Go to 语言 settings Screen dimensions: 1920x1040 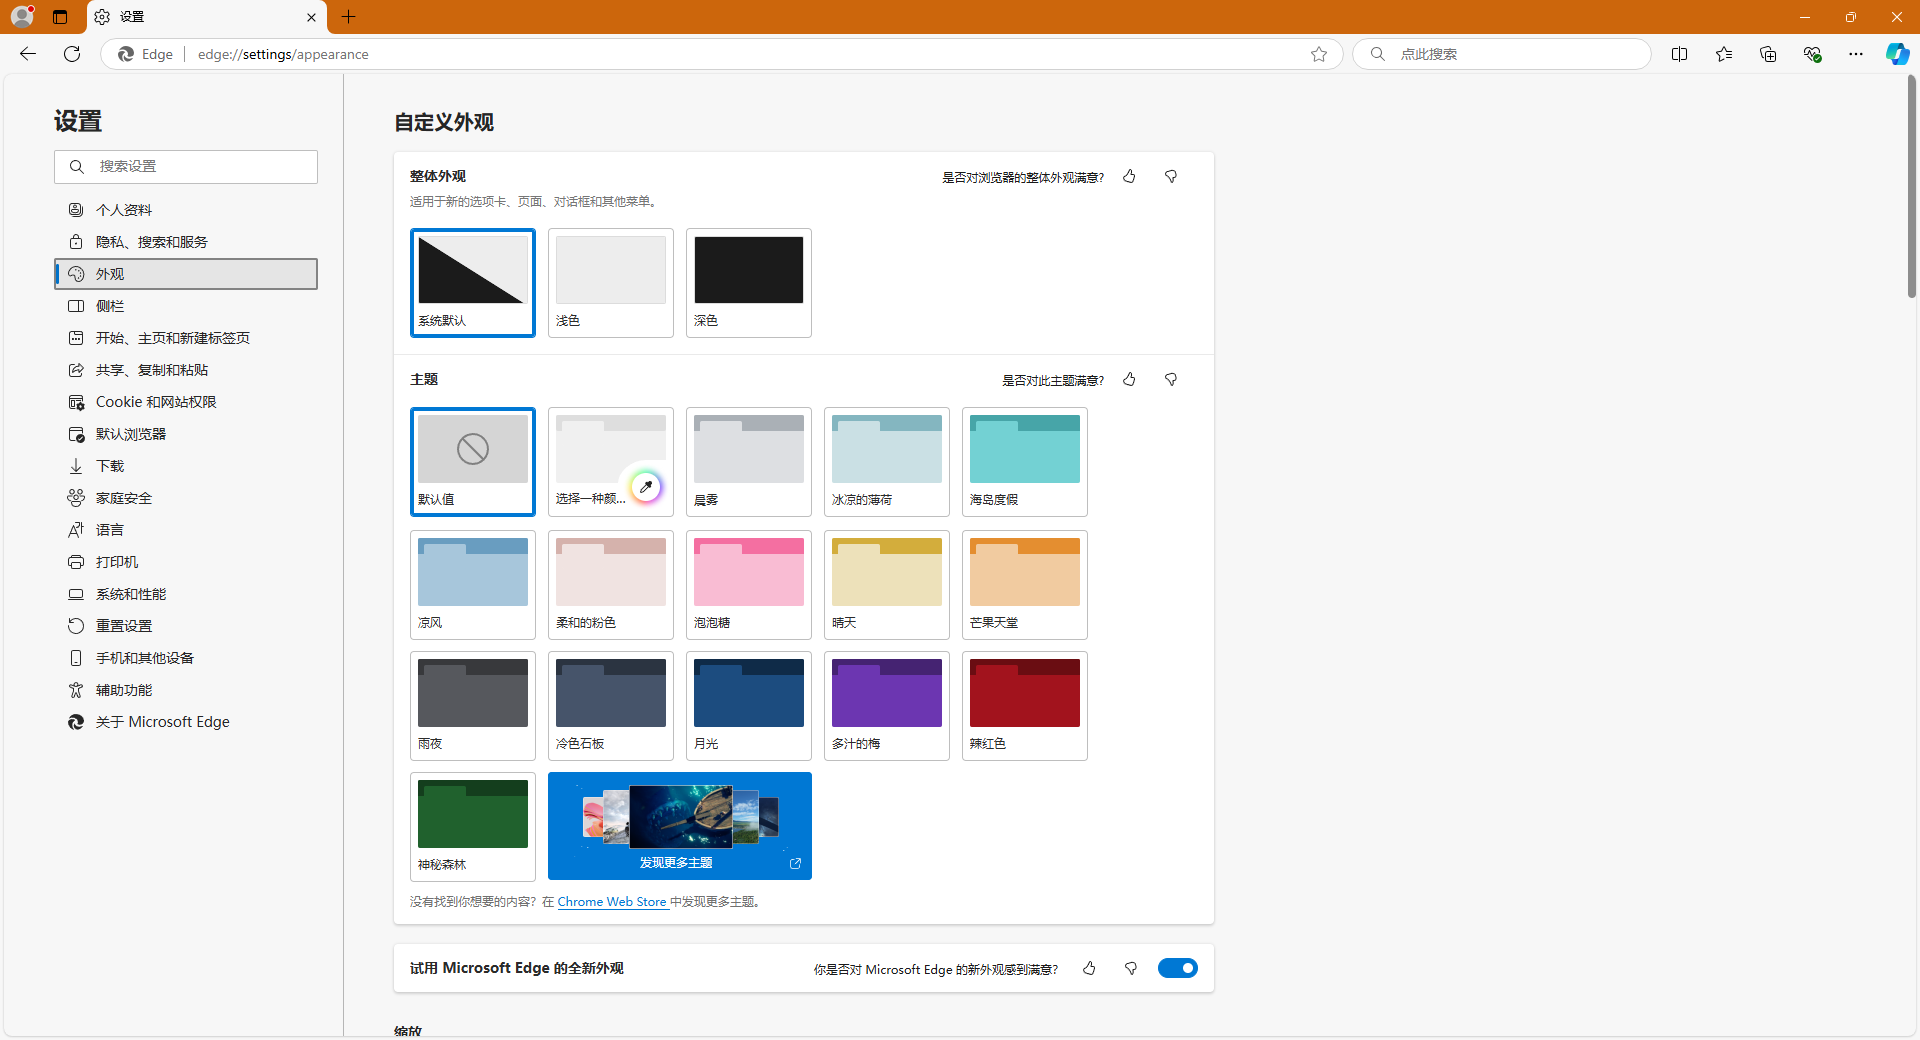point(186,530)
